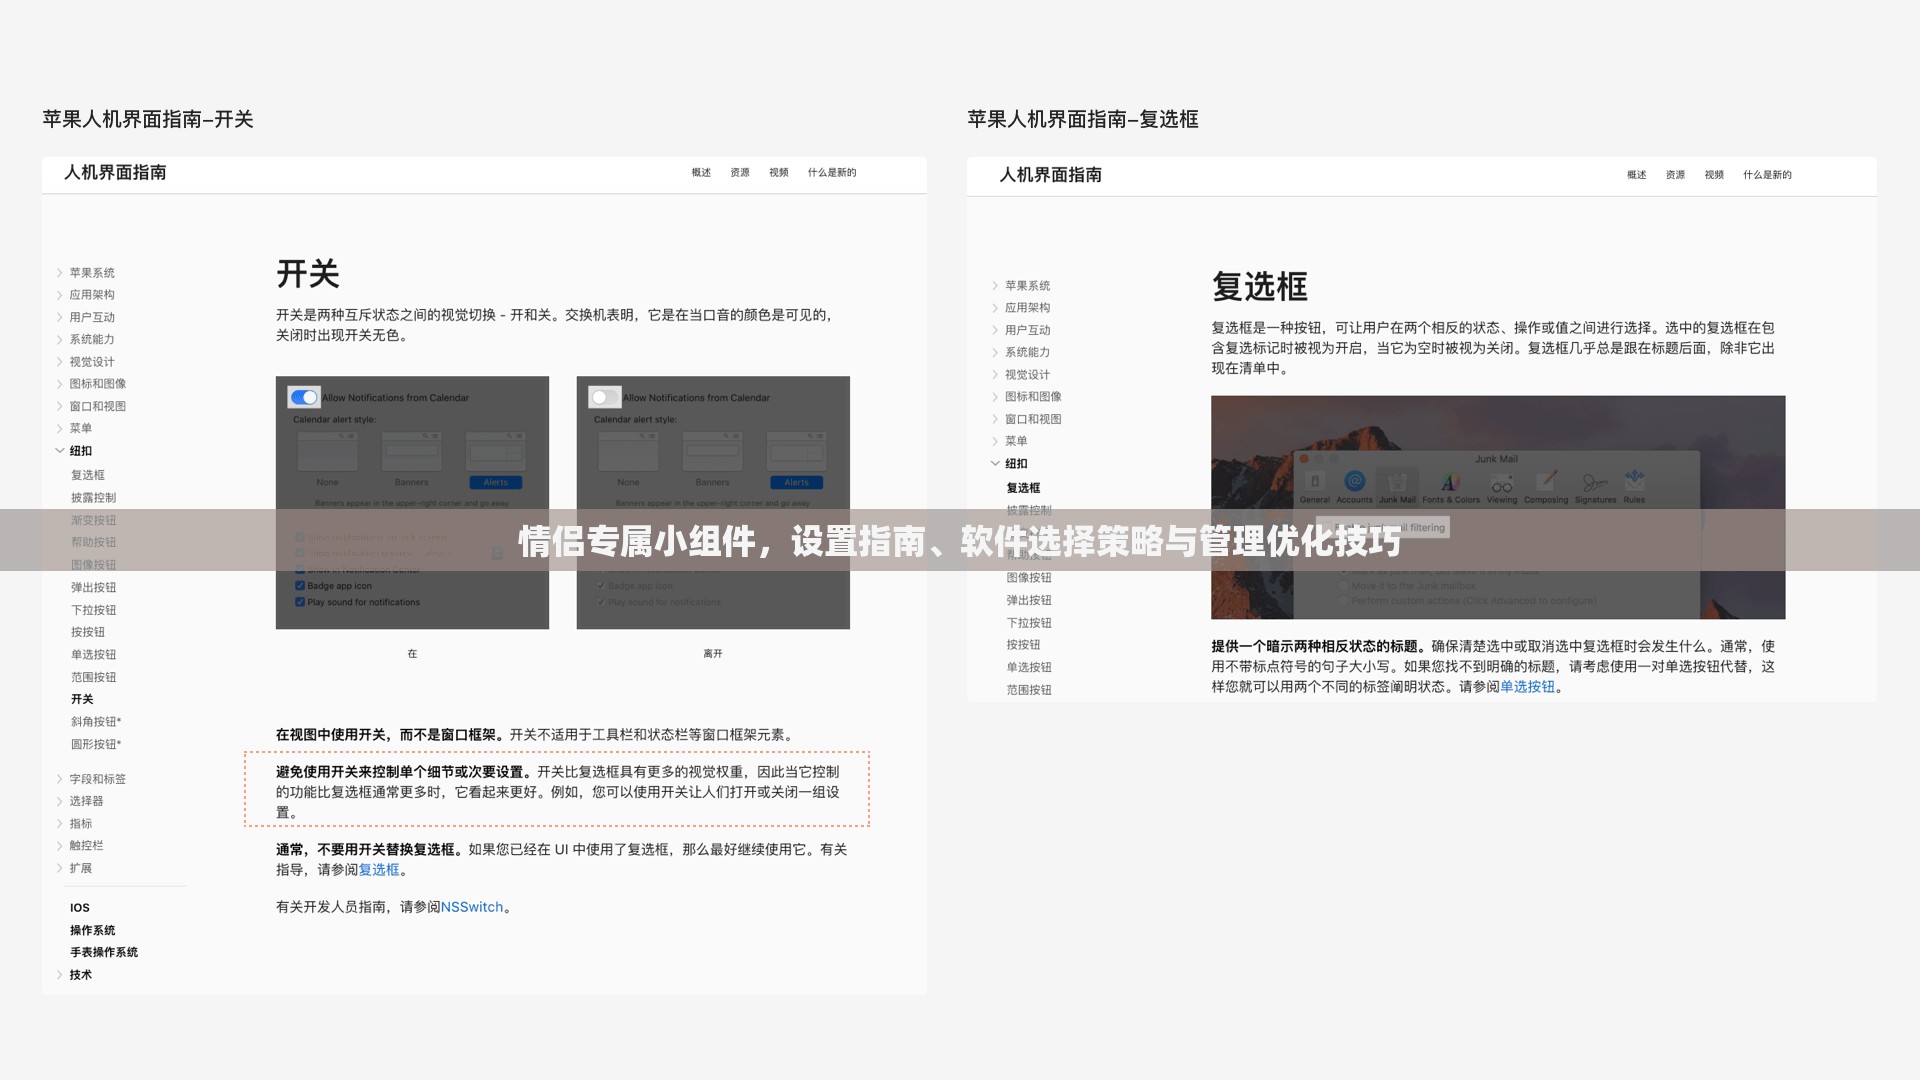
Task: Disable Play sound for notifications
Action: 299,602
